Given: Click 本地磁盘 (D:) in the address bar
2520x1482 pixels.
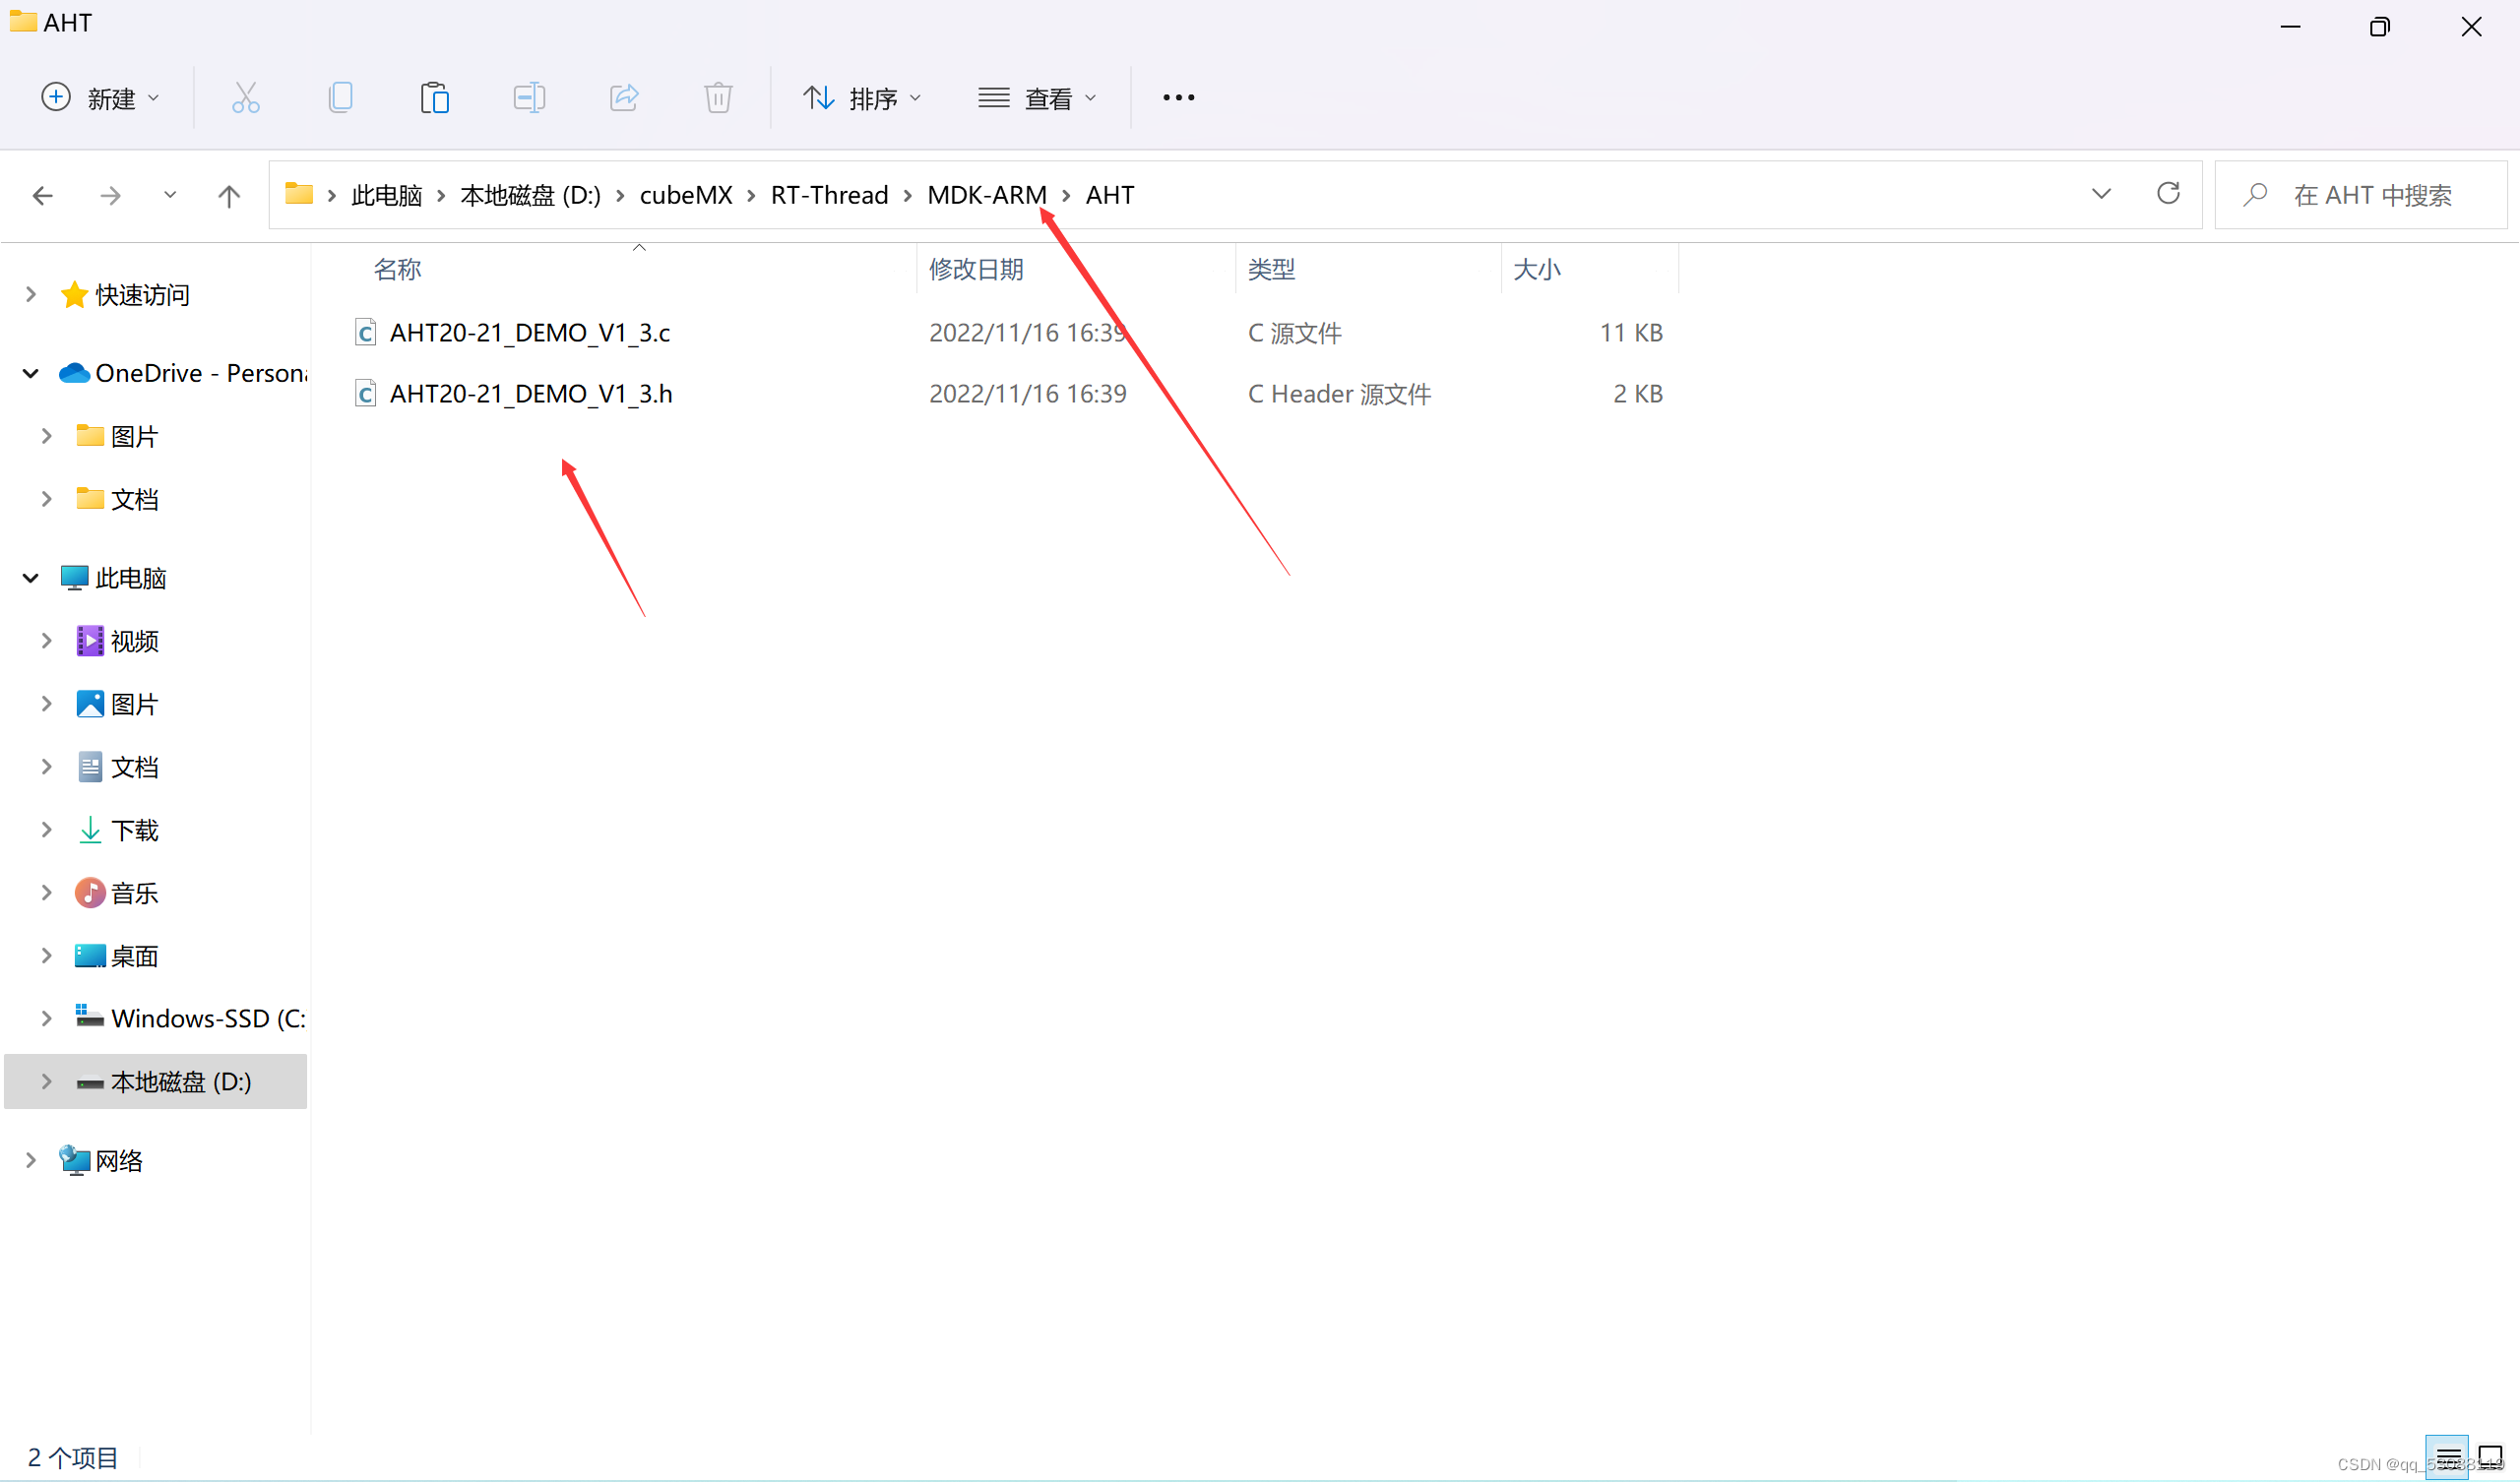Looking at the screenshot, I should 530,195.
